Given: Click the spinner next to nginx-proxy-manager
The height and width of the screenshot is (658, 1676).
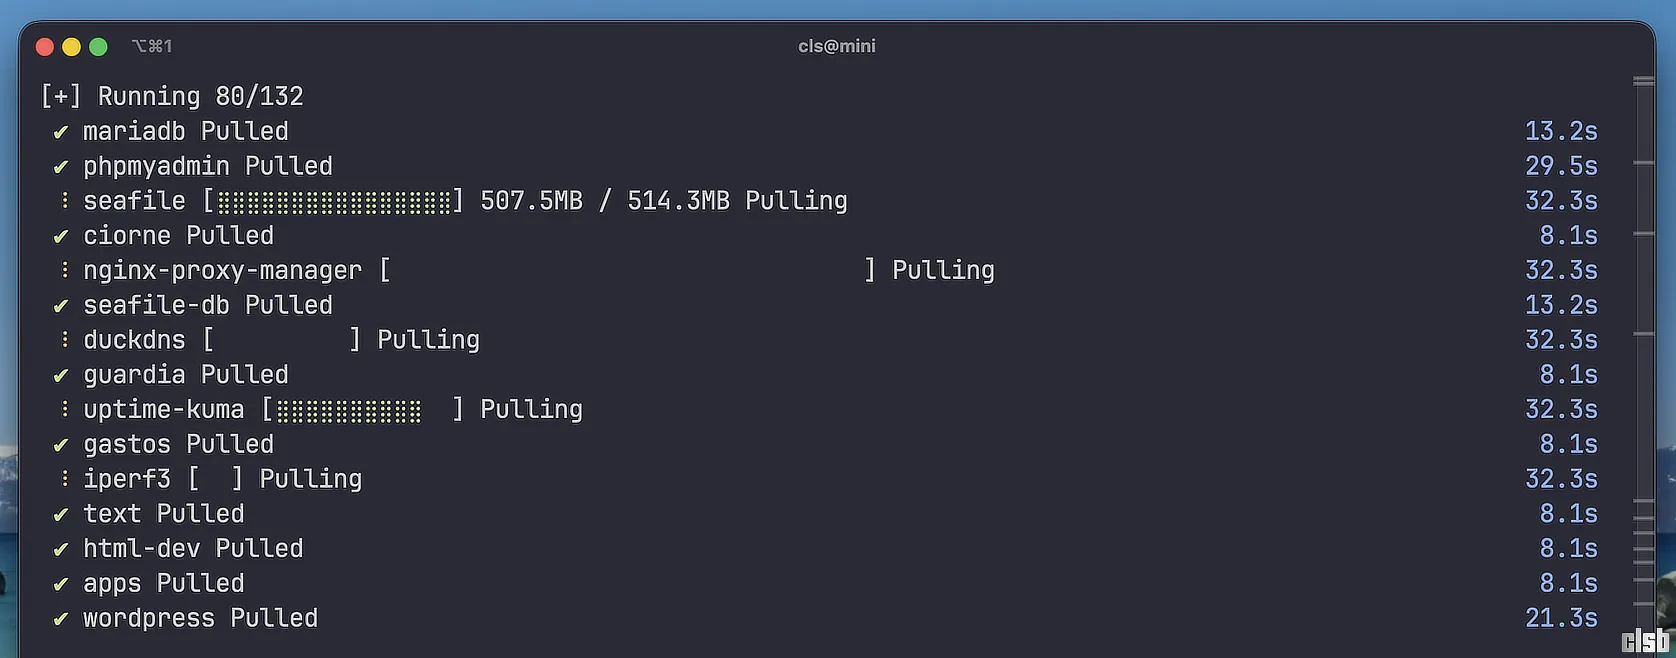Looking at the screenshot, I should click(64, 271).
